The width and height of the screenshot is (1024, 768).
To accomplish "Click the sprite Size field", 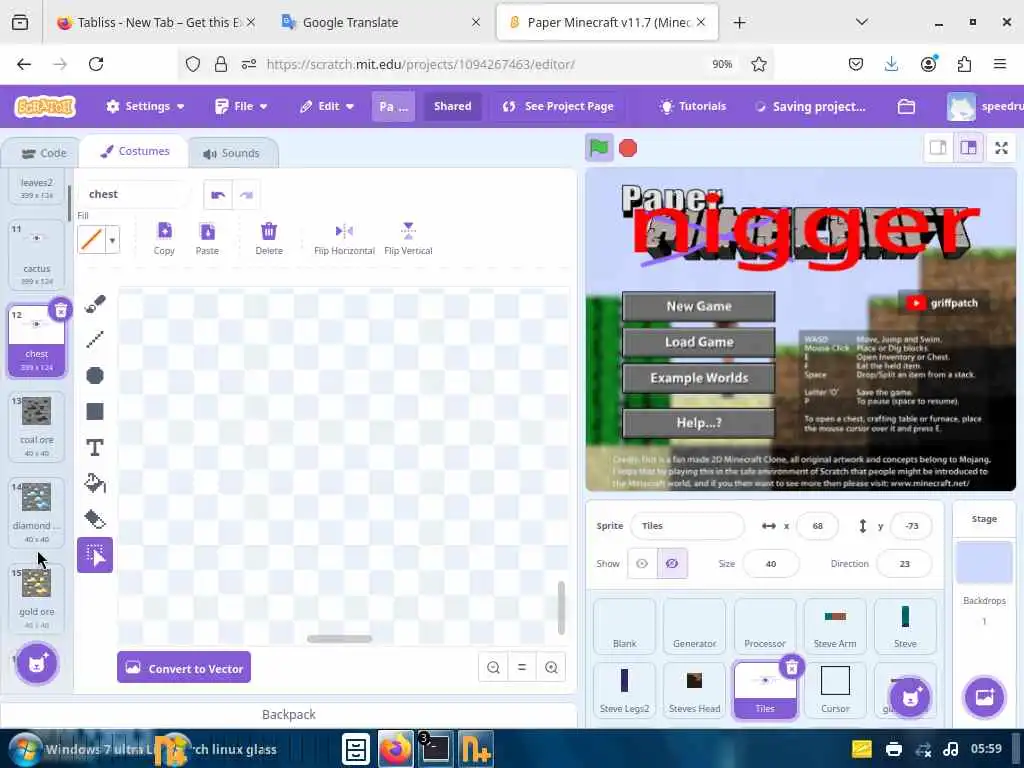I will point(771,564).
